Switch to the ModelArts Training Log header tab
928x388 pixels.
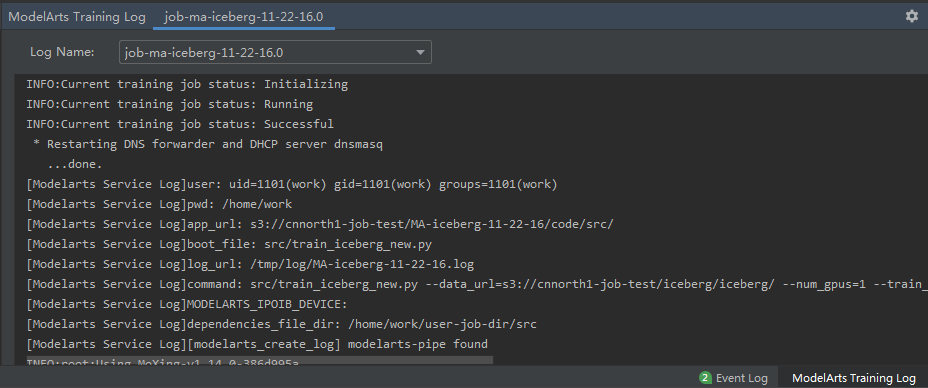(77, 17)
